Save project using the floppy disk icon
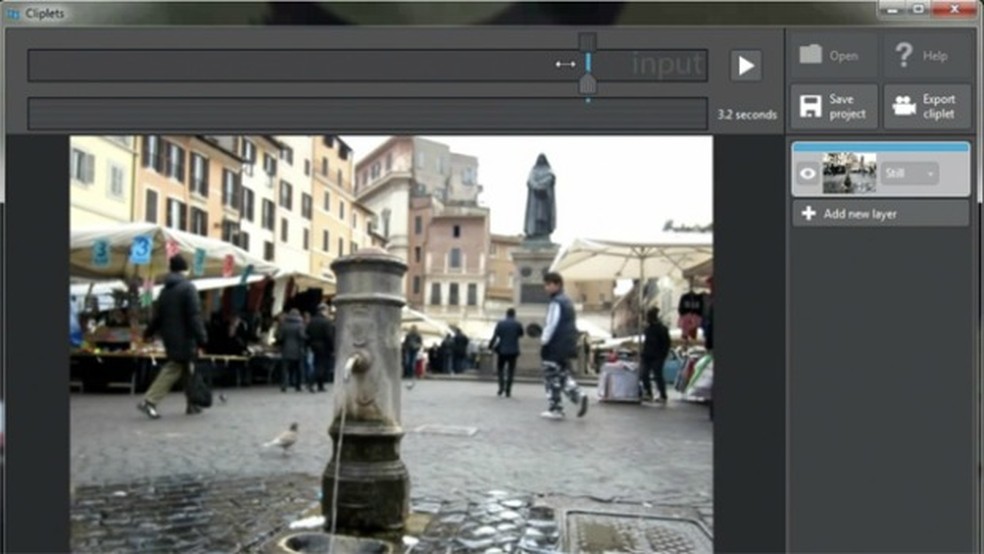 point(810,106)
